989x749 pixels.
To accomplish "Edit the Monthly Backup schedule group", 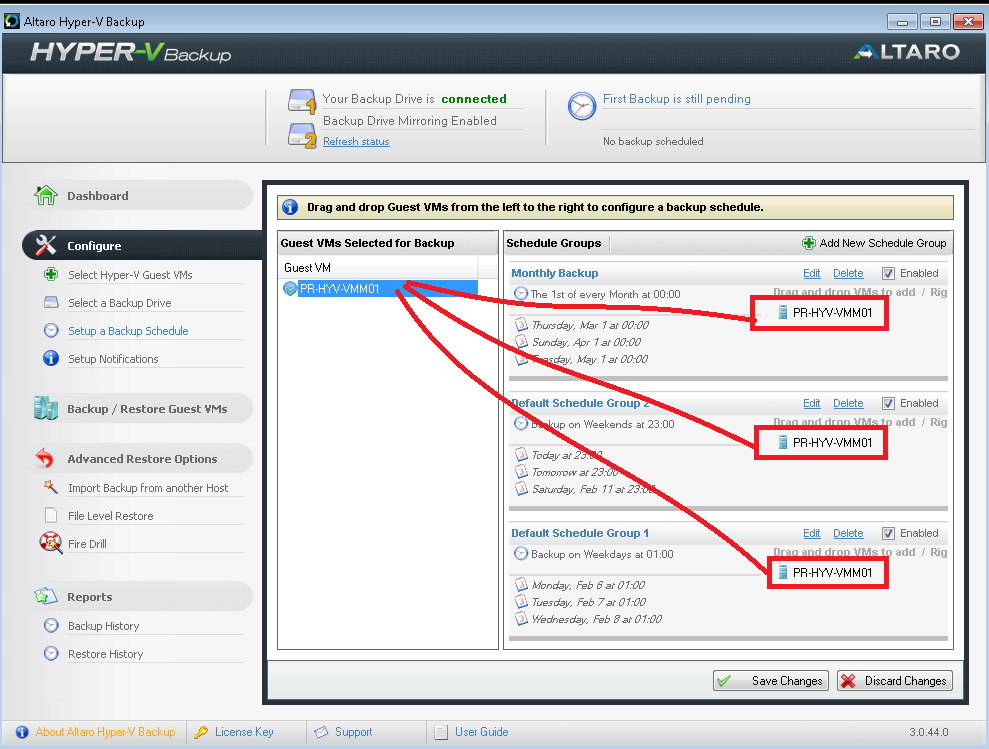I will coord(812,273).
